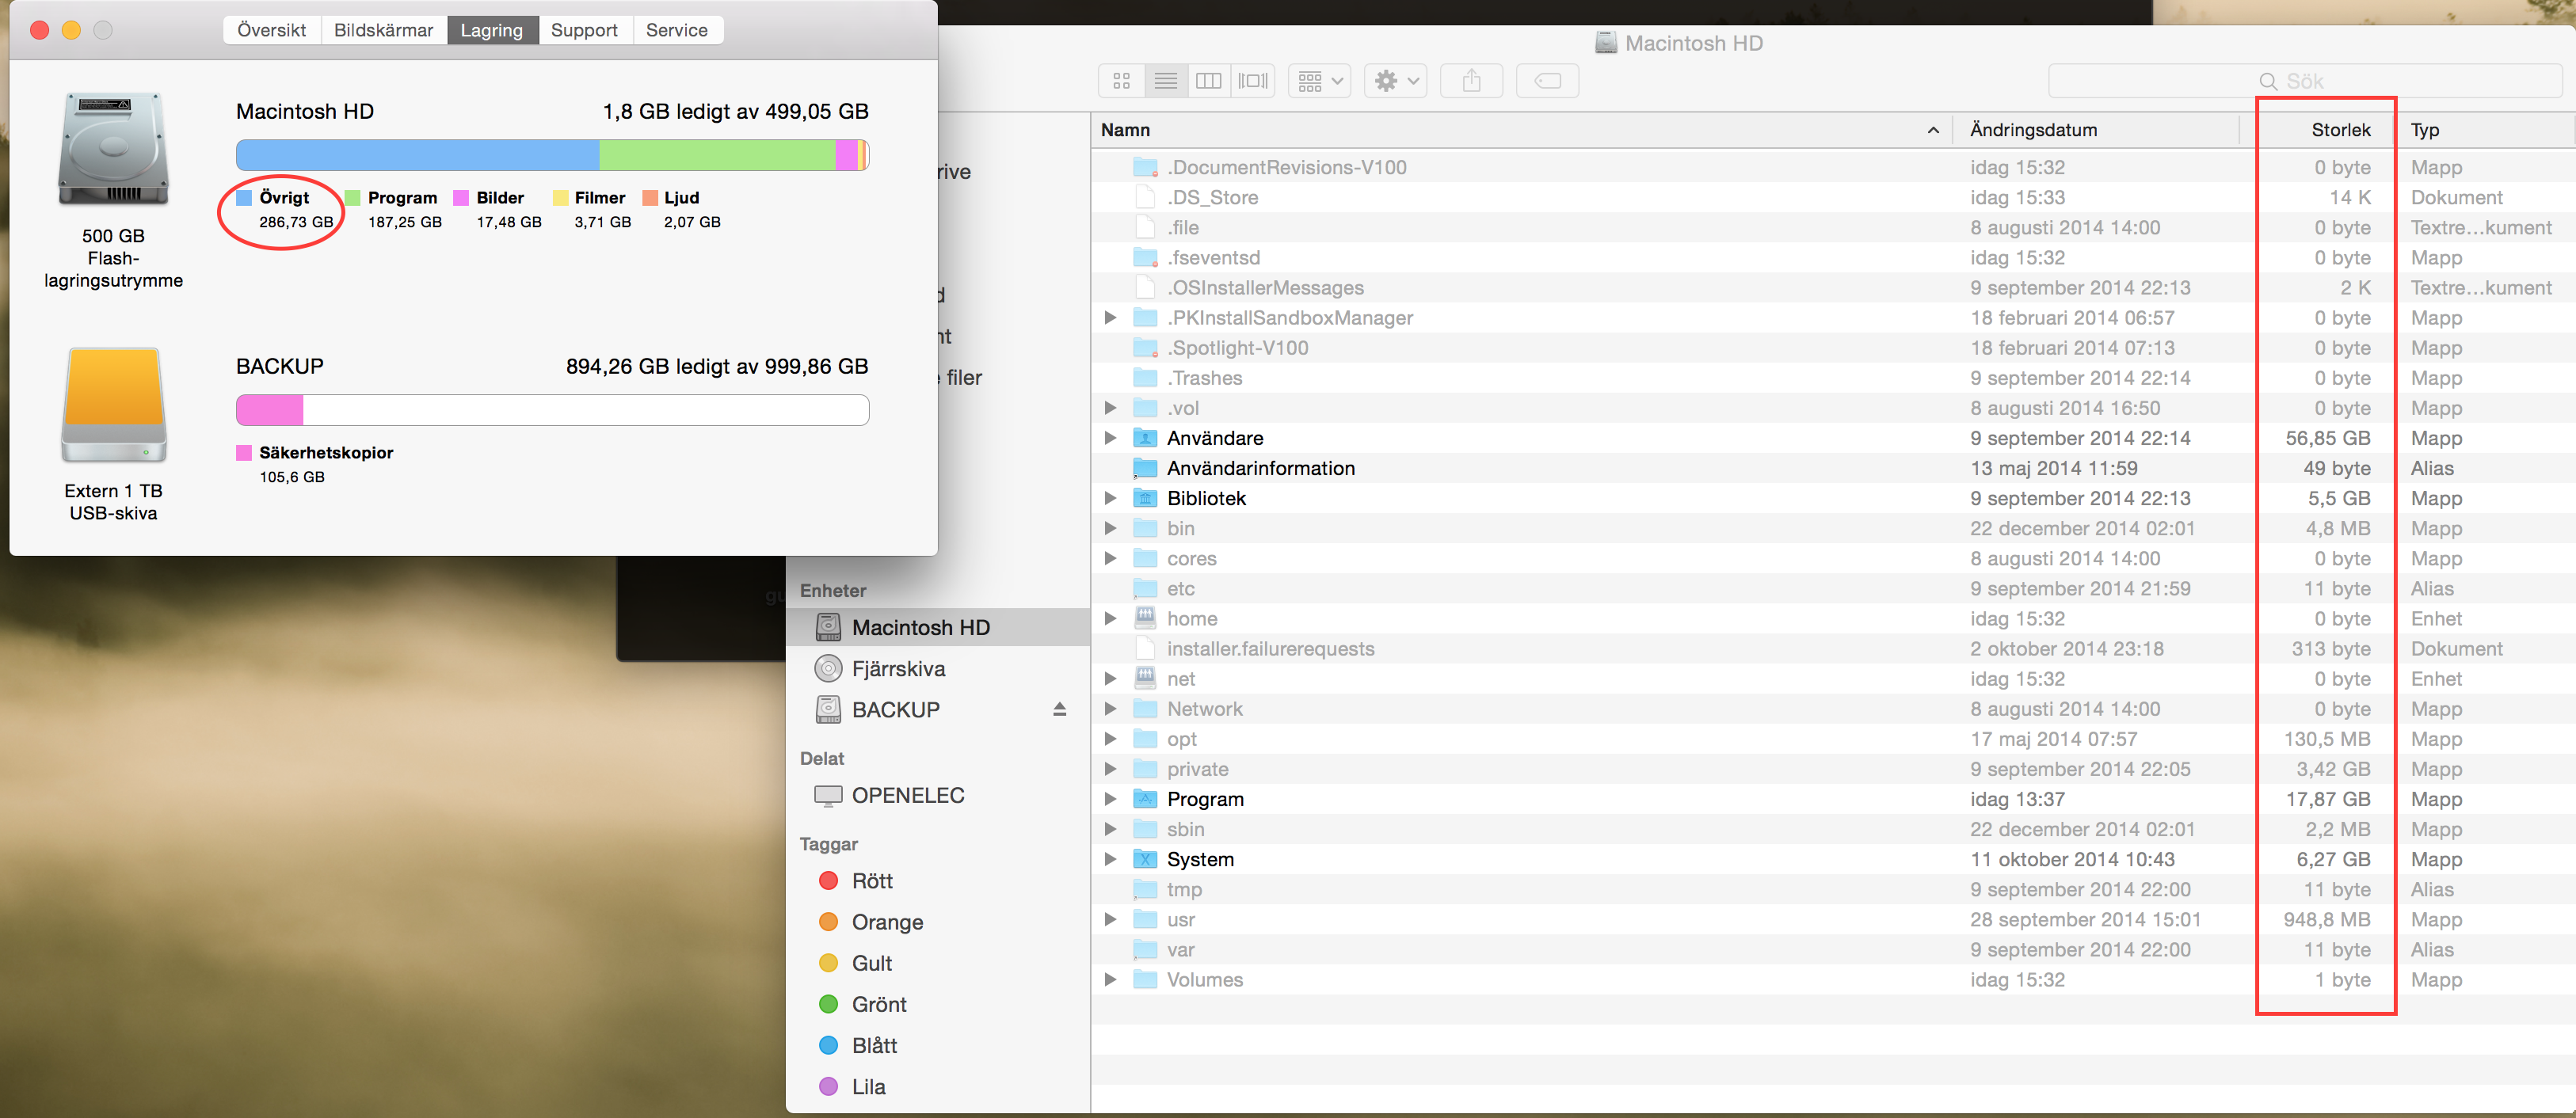Open the gear action menu in Finder
The height and width of the screenshot is (1118, 2576).
tap(1396, 81)
